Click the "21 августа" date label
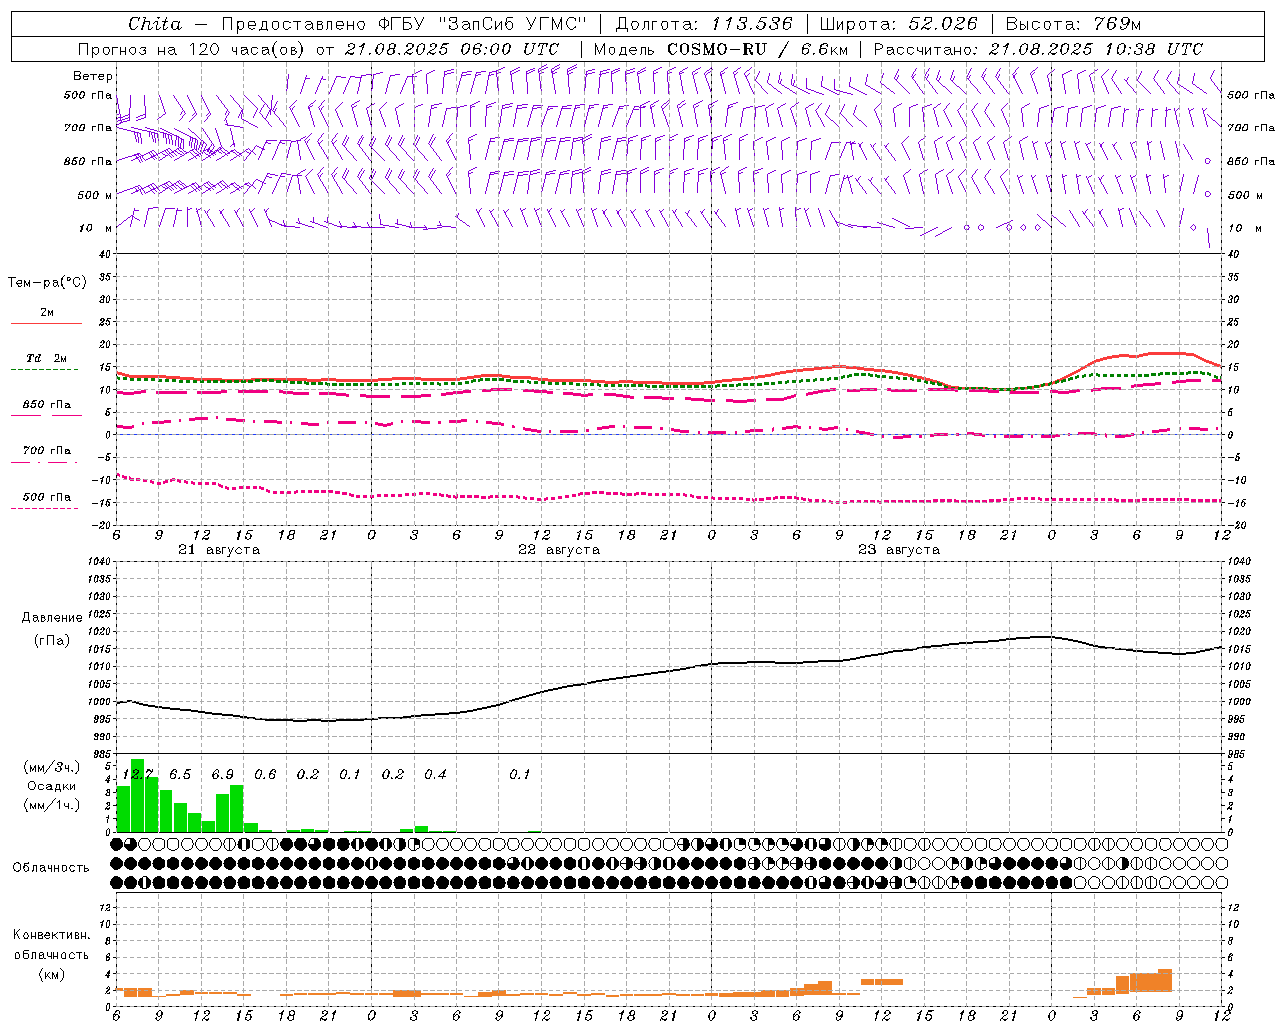The image size is (1280, 1024). [x=219, y=550]
